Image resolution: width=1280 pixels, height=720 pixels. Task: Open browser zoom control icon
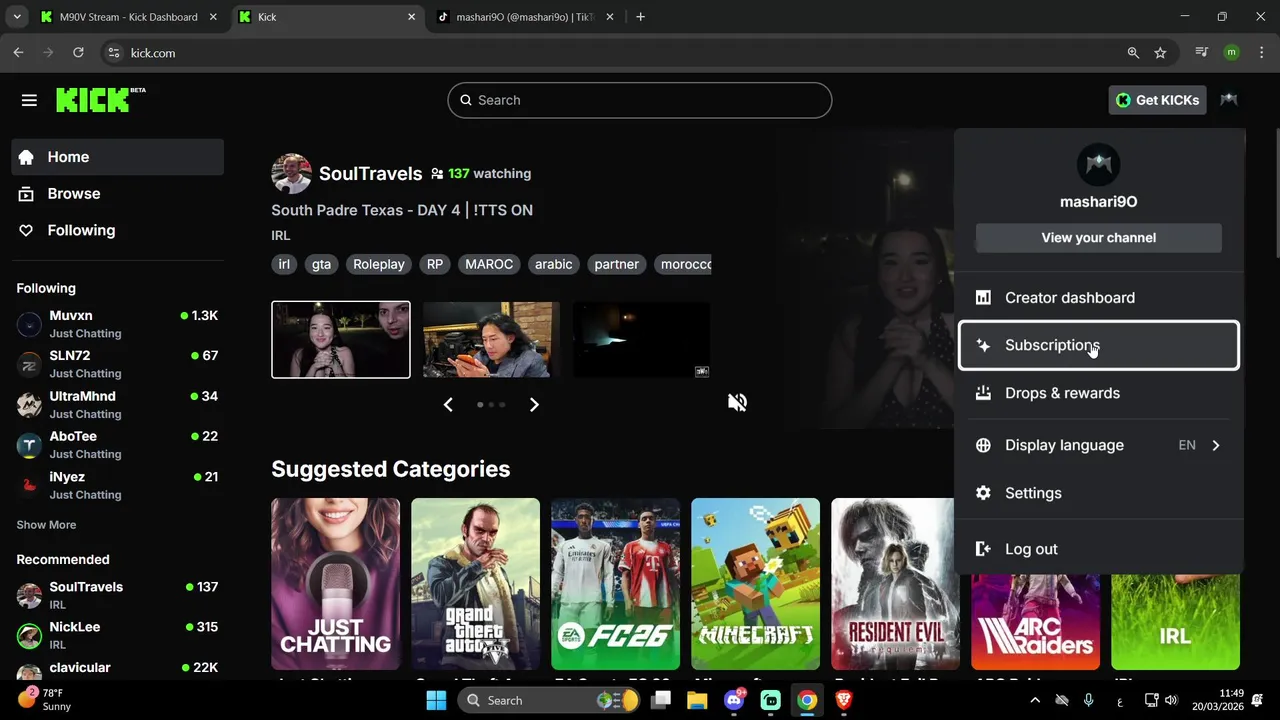(x=1133, y=53)
